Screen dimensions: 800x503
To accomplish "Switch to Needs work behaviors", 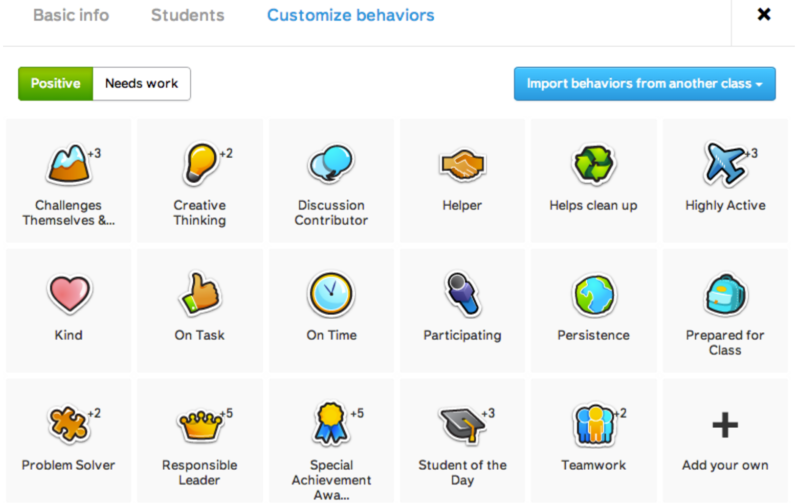I will pos(141,84).
